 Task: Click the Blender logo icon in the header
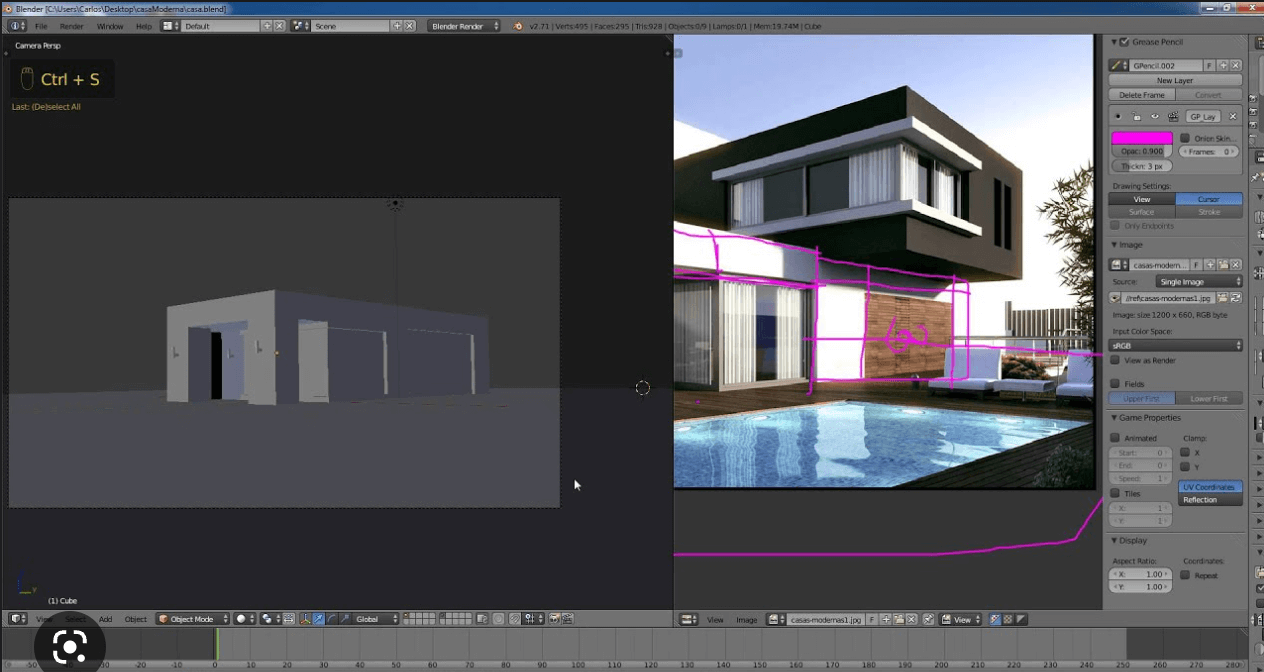520,26
